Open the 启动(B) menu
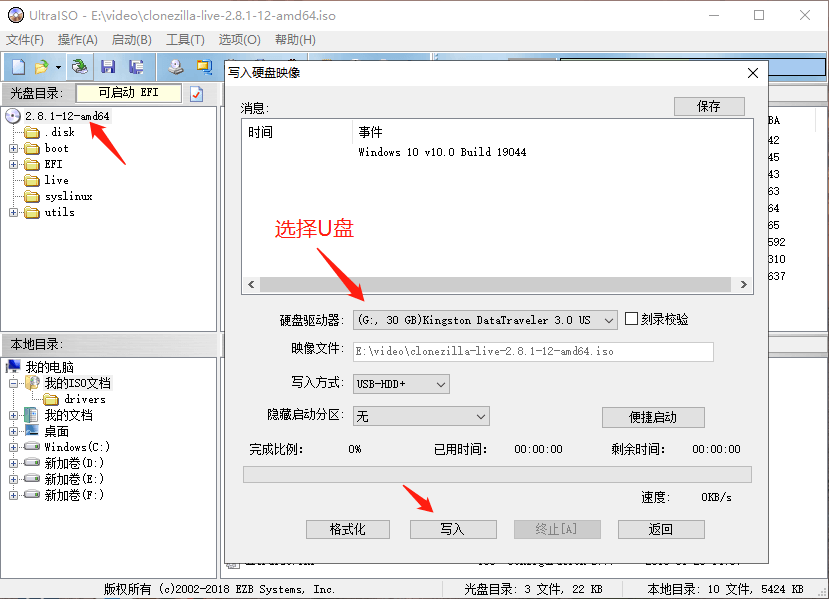Viewport: 829px width, 599px height. pos(132,40)
